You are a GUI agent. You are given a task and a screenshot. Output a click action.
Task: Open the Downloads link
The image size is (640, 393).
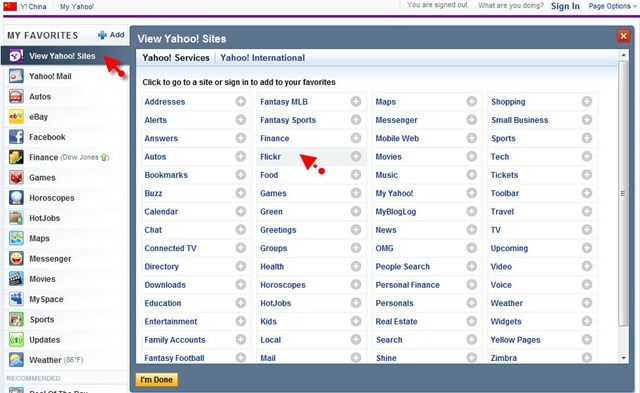[x=165, y=285]
